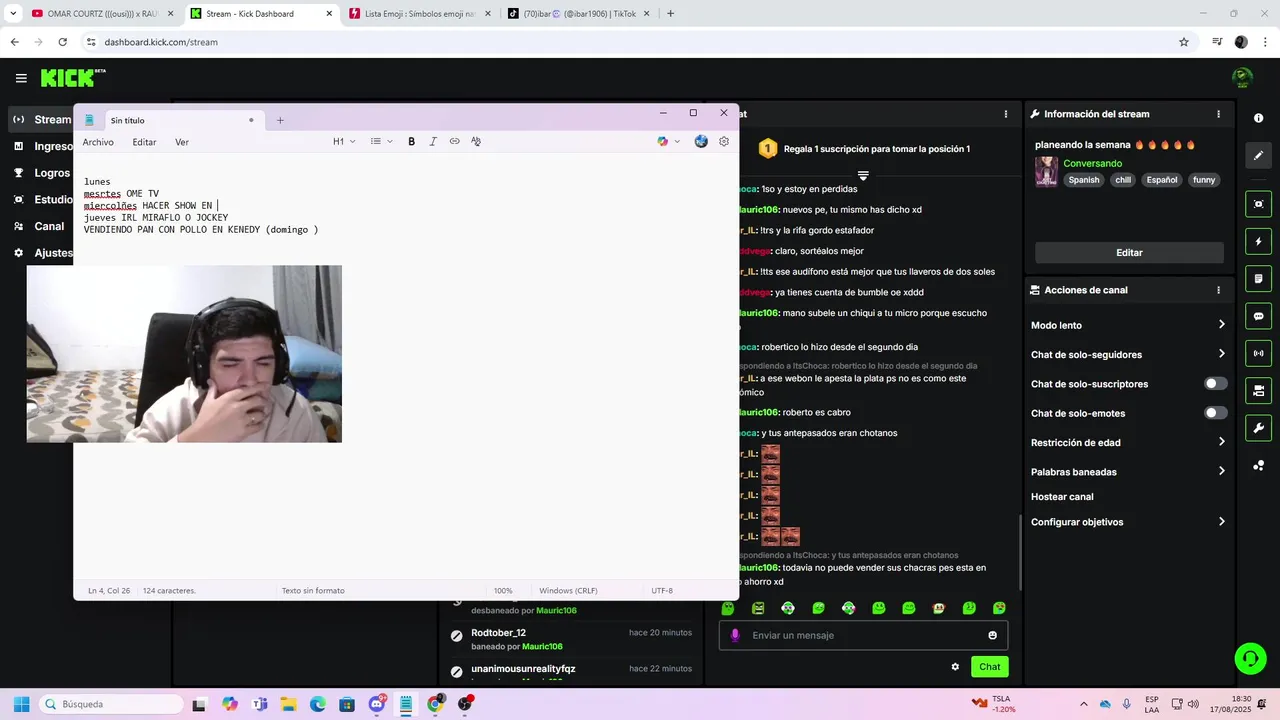1280x720 pixels.
Task: Open a new browser tab
Action: (670, 13)
